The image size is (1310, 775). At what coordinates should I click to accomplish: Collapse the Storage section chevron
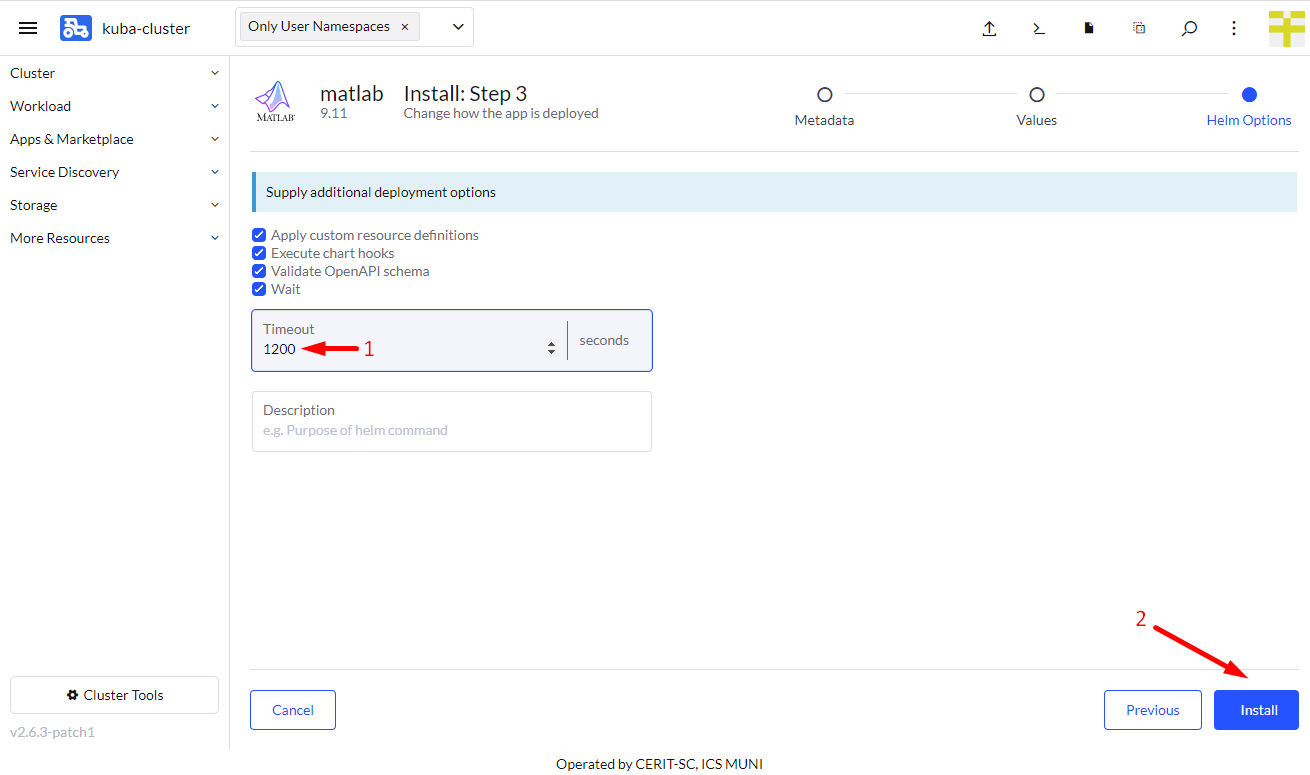click(214, 205)
